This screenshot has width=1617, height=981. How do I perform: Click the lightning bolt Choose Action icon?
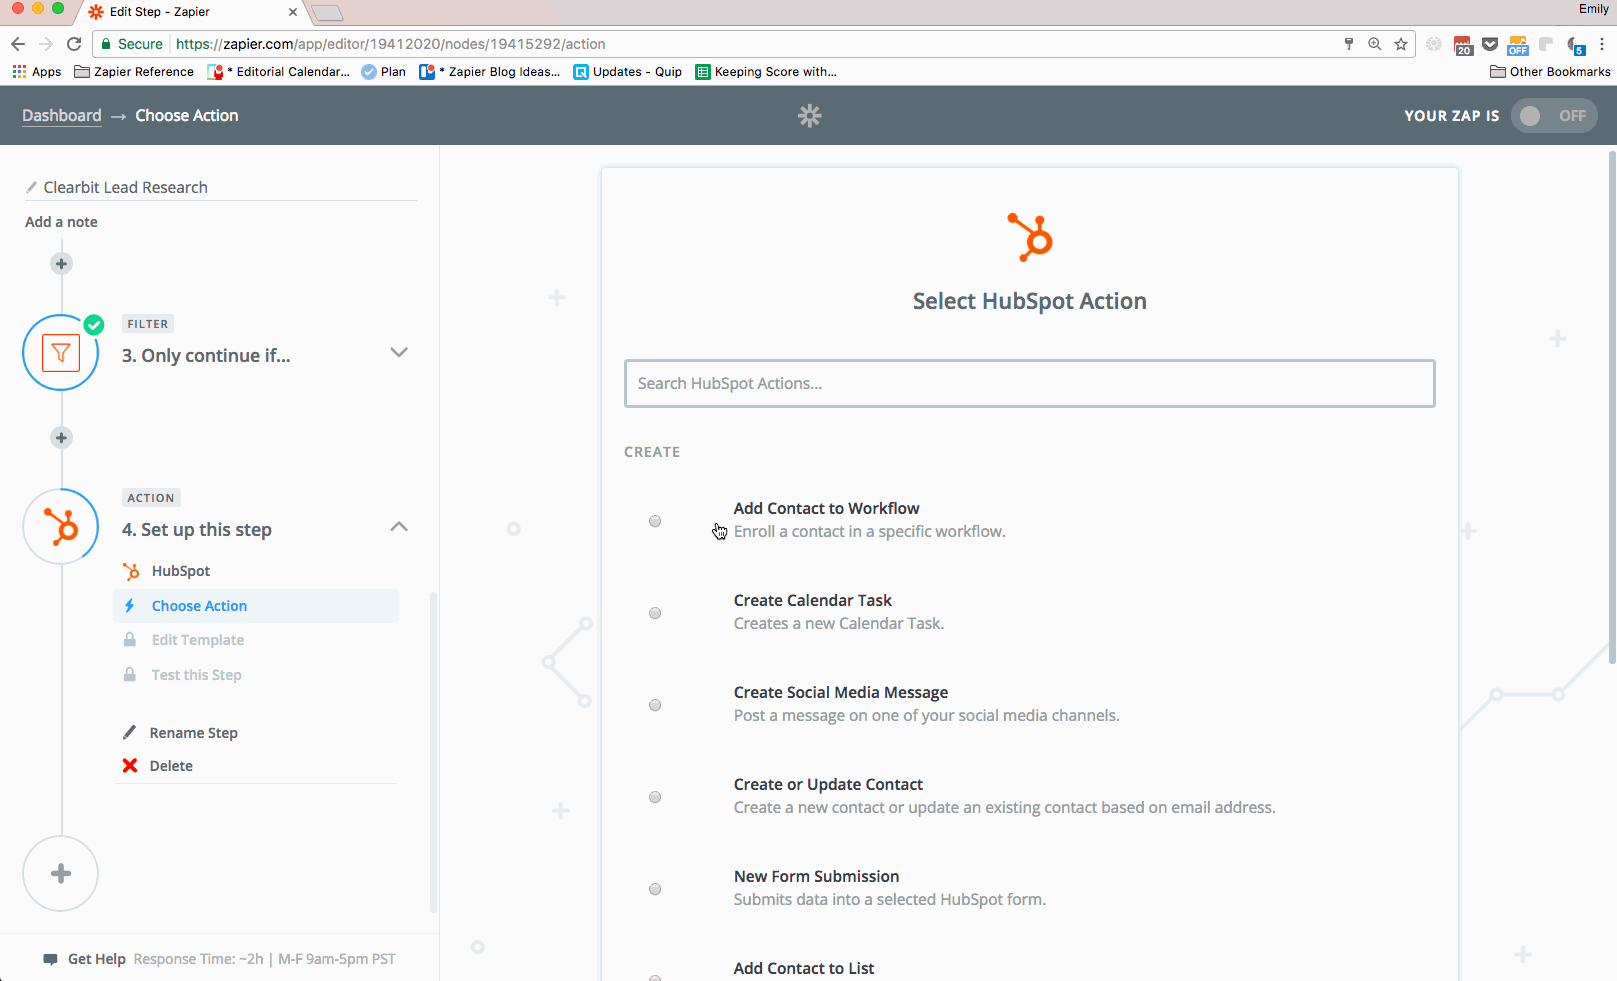click(x=130, y=606)
